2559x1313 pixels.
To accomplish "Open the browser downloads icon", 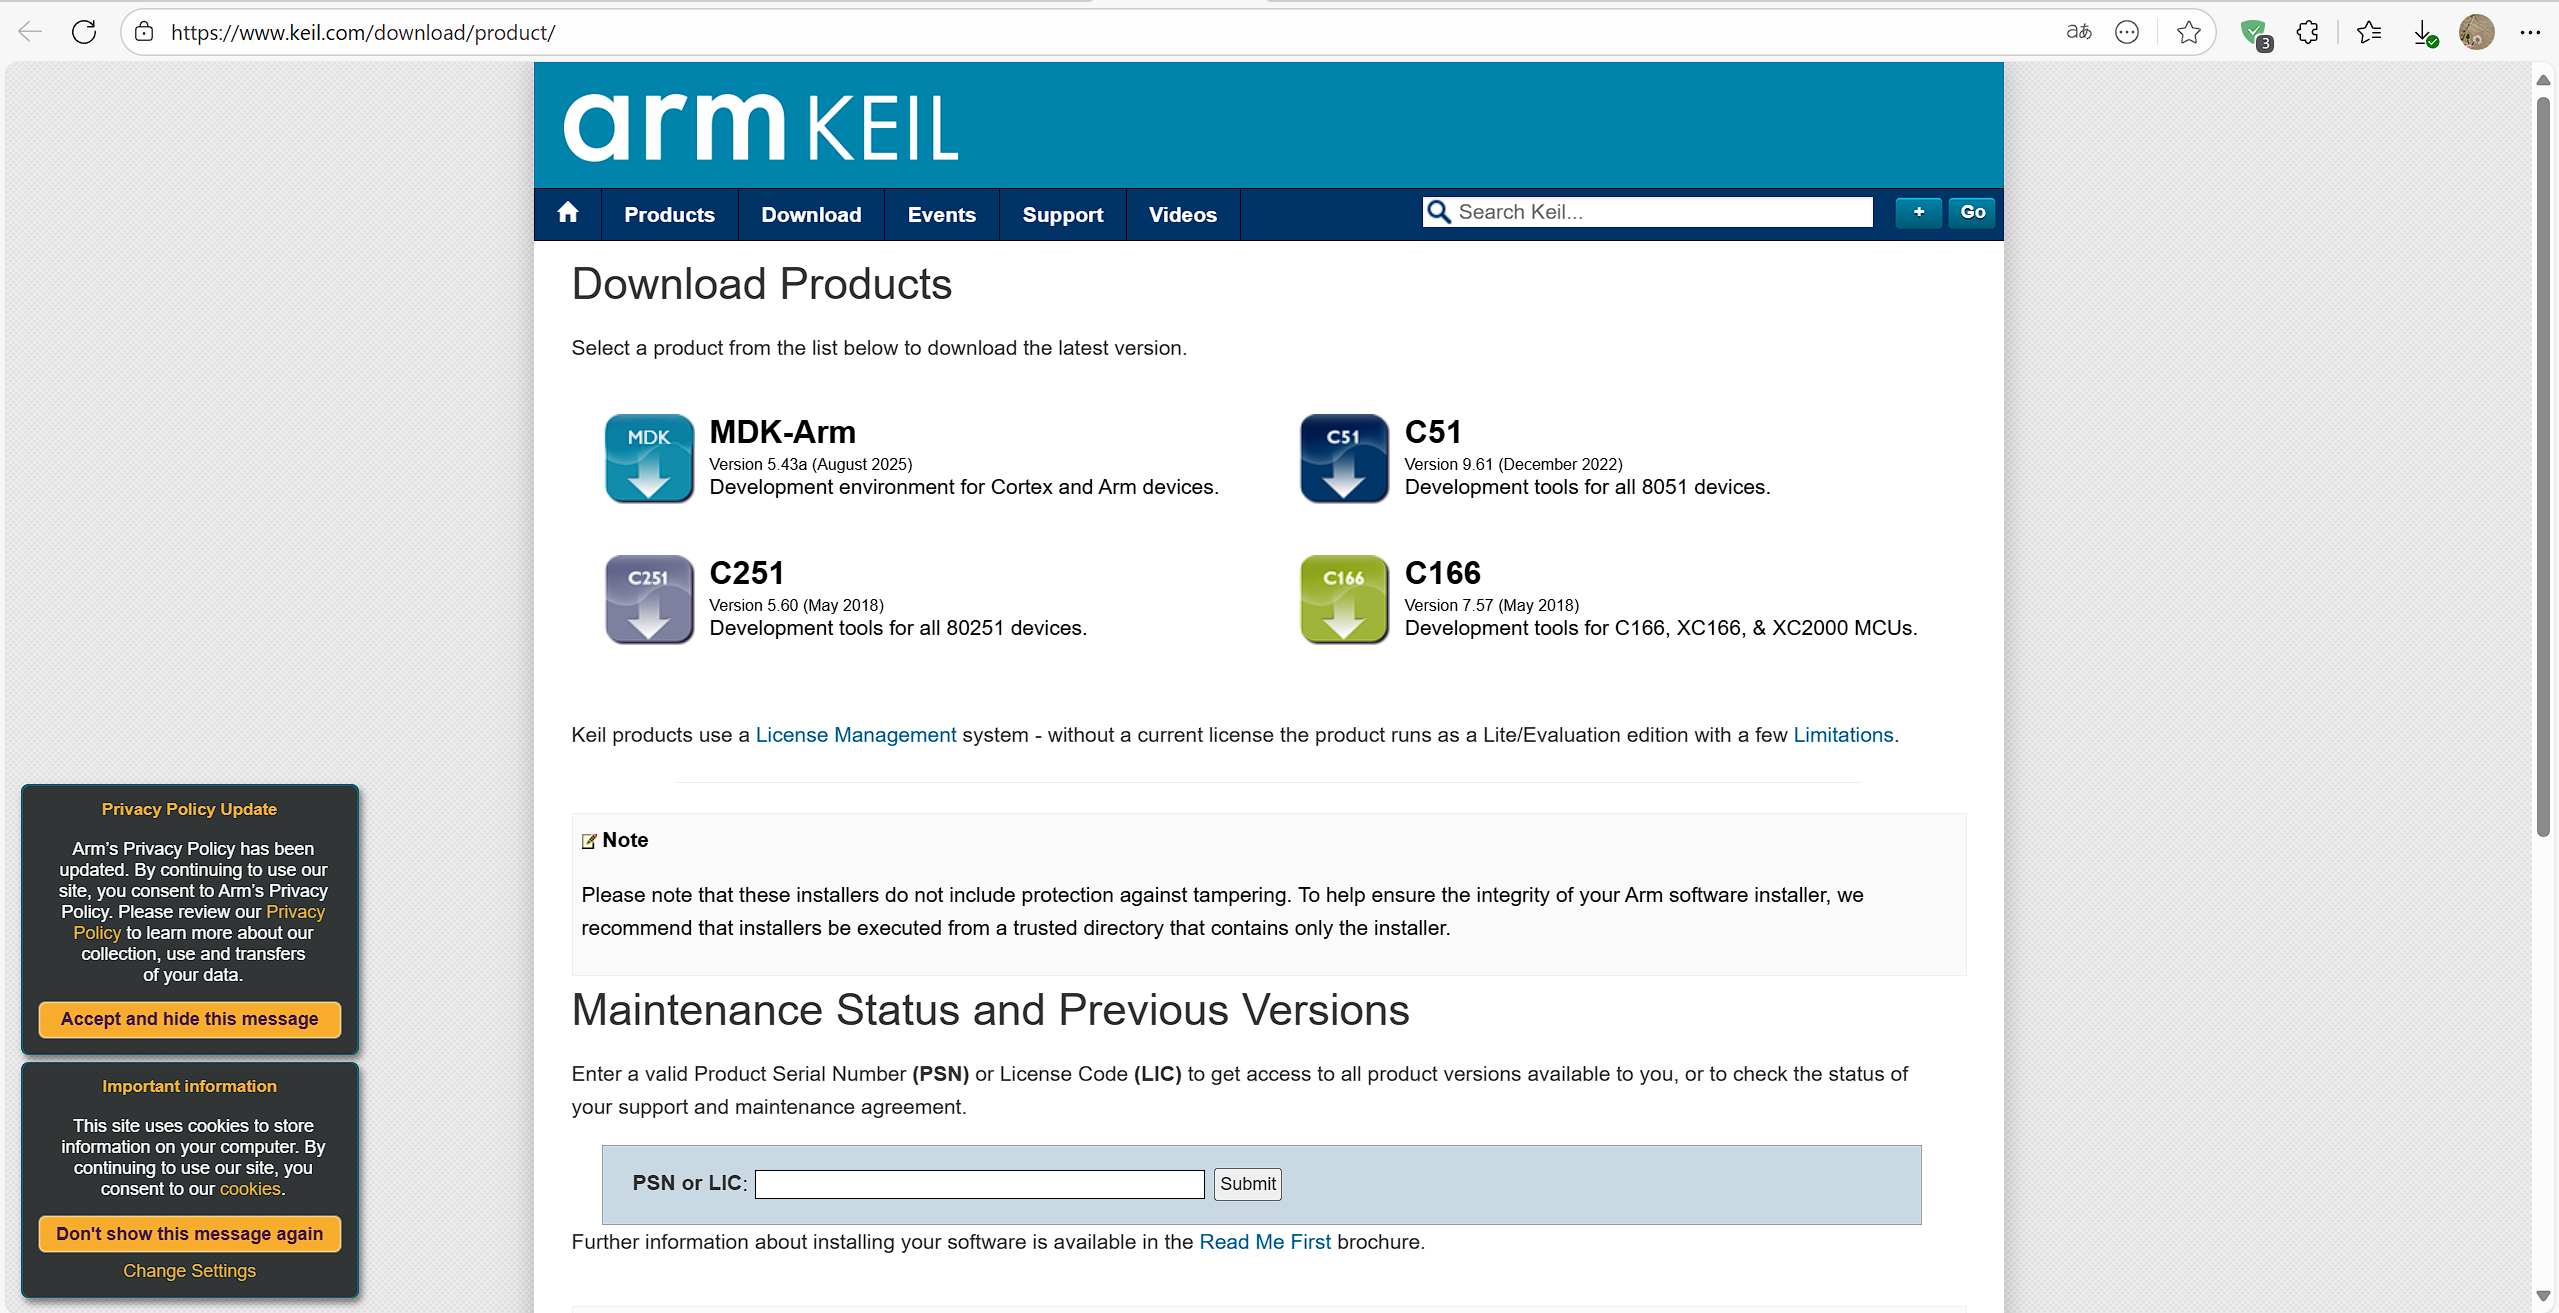I will click(x=2425, y=33).
